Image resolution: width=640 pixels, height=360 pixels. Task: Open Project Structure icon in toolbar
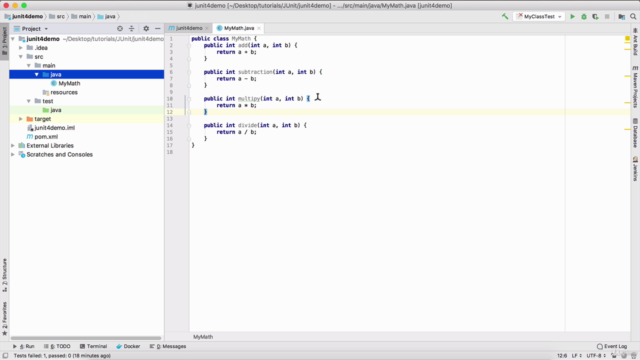pyautogui.click(x=622, y=17)
